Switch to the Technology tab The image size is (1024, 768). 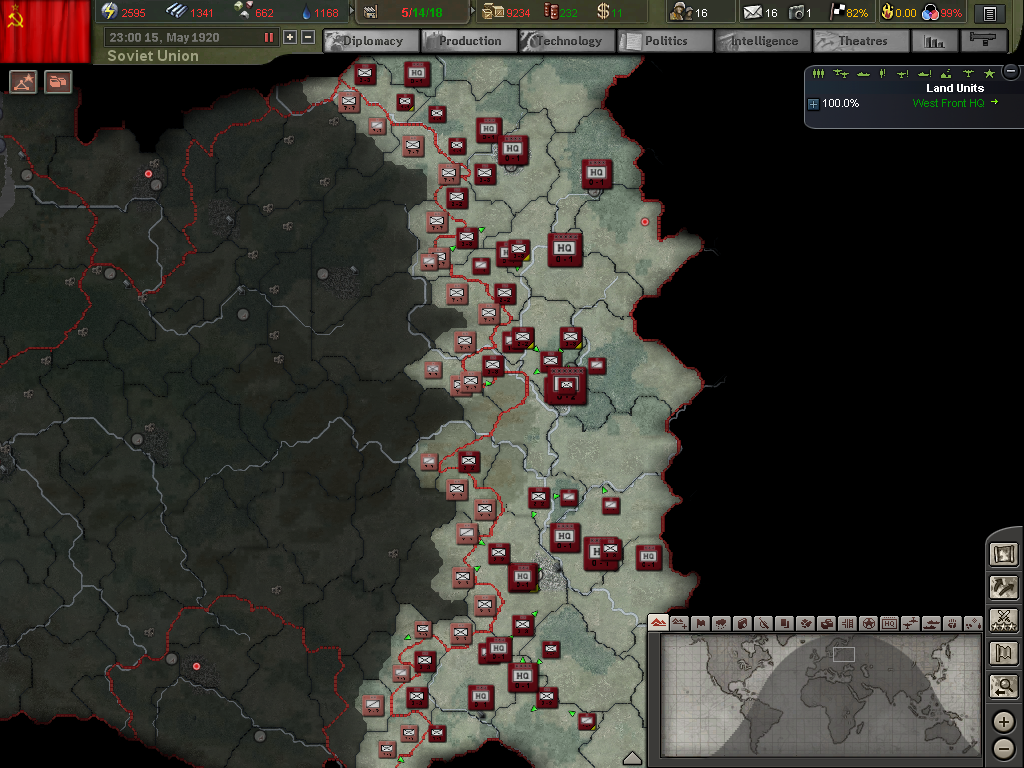(567, 41)
